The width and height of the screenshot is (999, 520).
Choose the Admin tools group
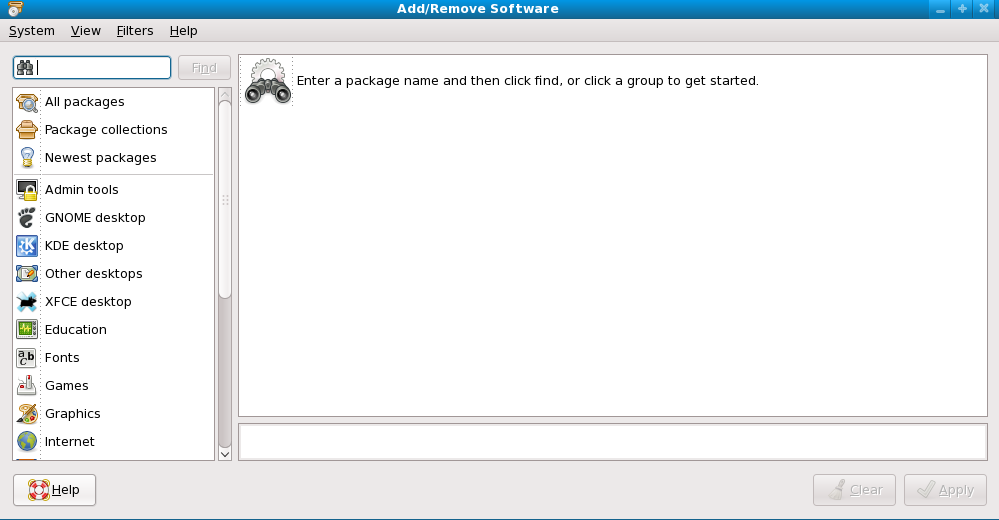[x=113, y=190]
